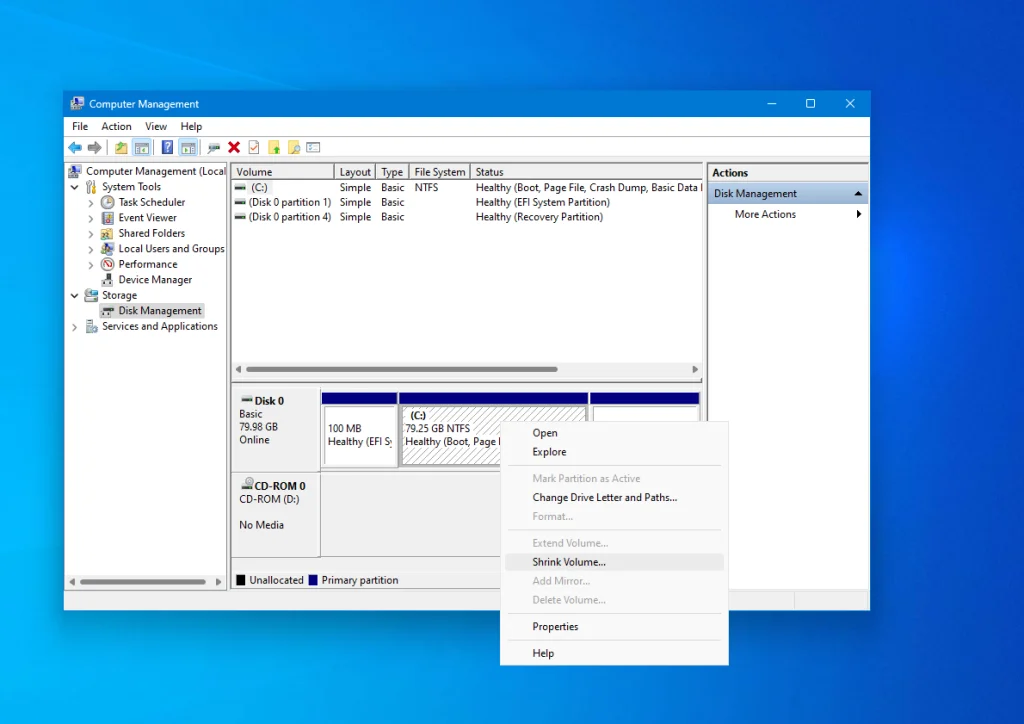Expand Services and Applications node

pos(75,327)
